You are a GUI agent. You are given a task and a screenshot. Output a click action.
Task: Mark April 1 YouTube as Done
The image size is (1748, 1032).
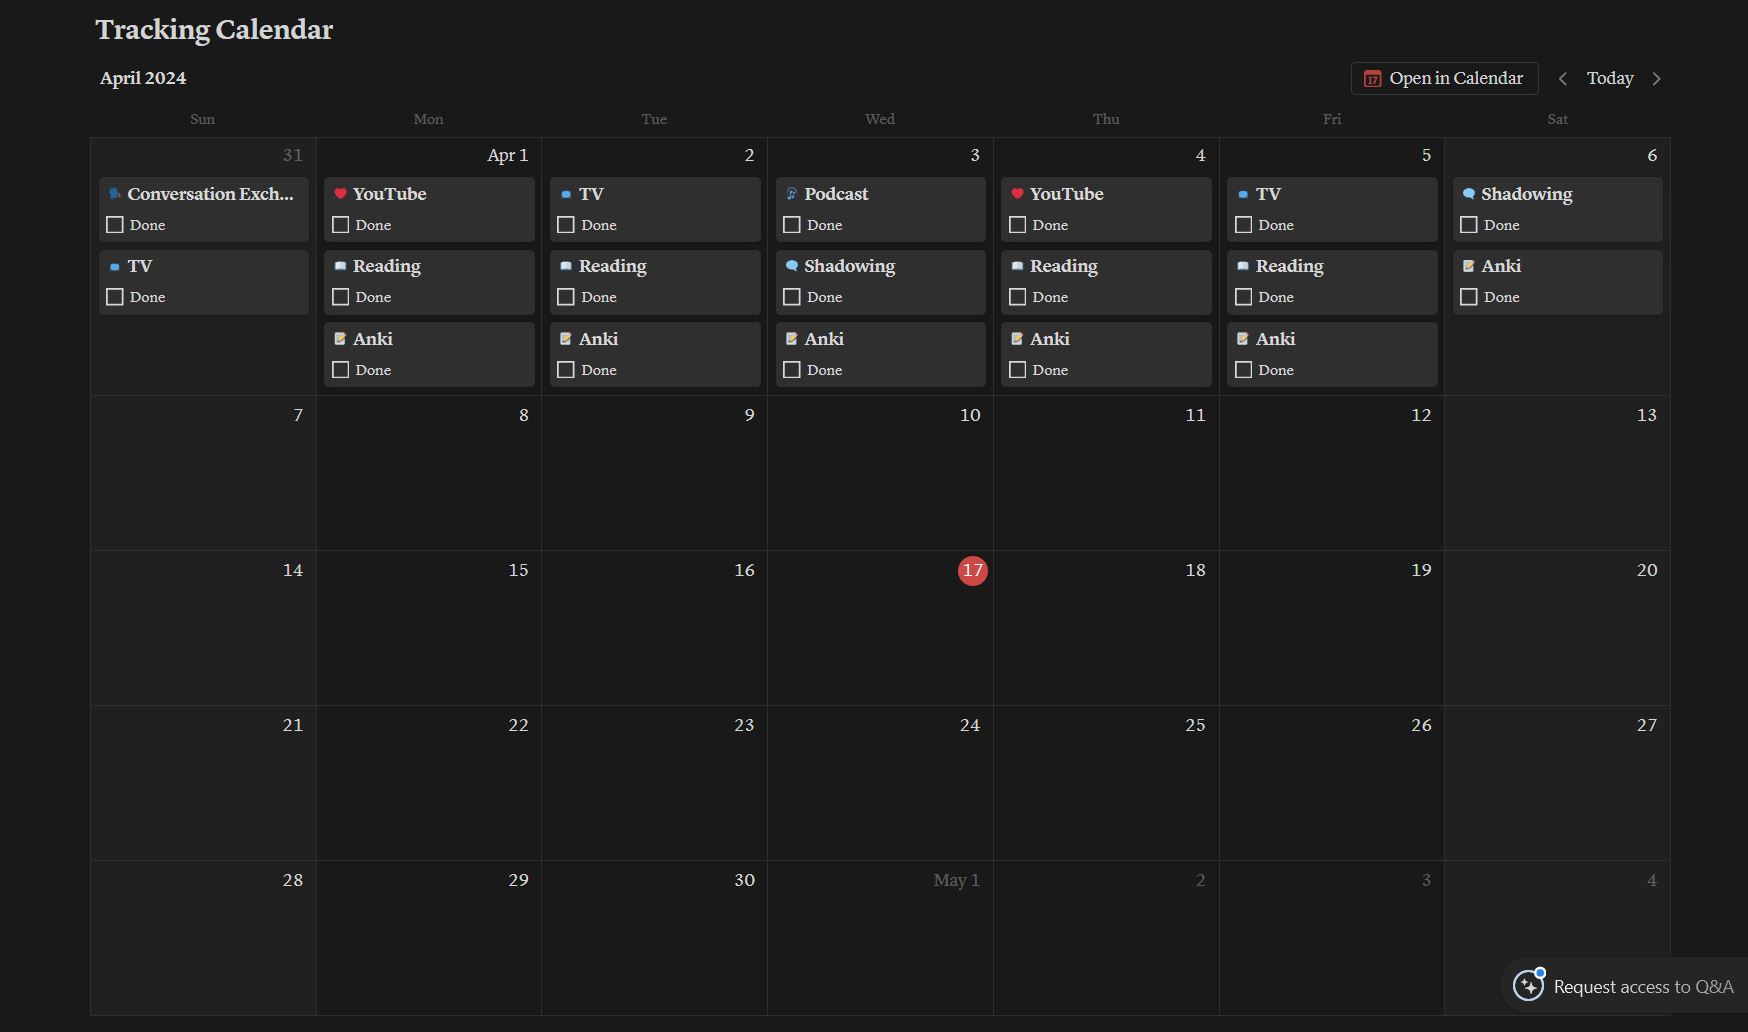[x=341, y=225]
